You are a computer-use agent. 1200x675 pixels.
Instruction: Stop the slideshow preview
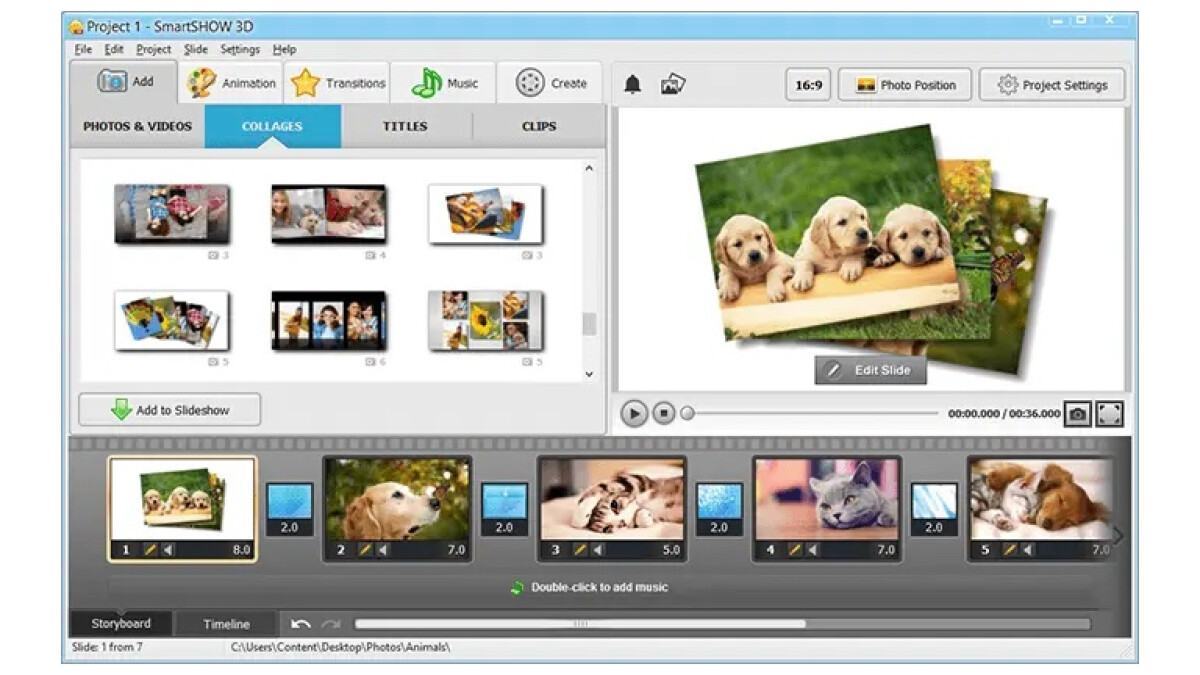point(664,413)
